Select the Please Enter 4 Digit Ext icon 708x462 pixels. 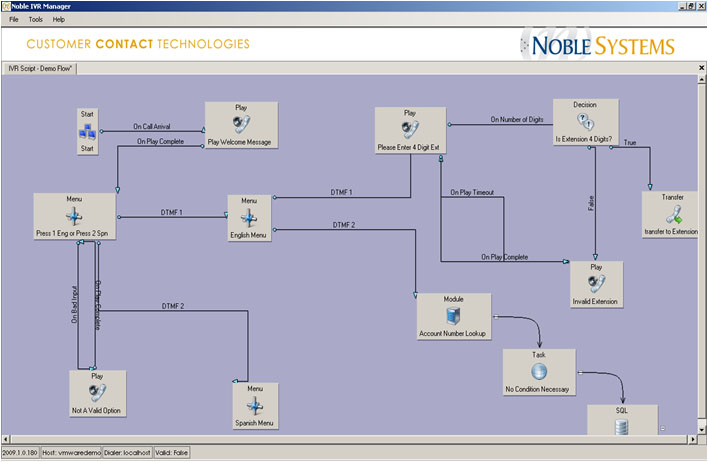(x=410, y=130)
